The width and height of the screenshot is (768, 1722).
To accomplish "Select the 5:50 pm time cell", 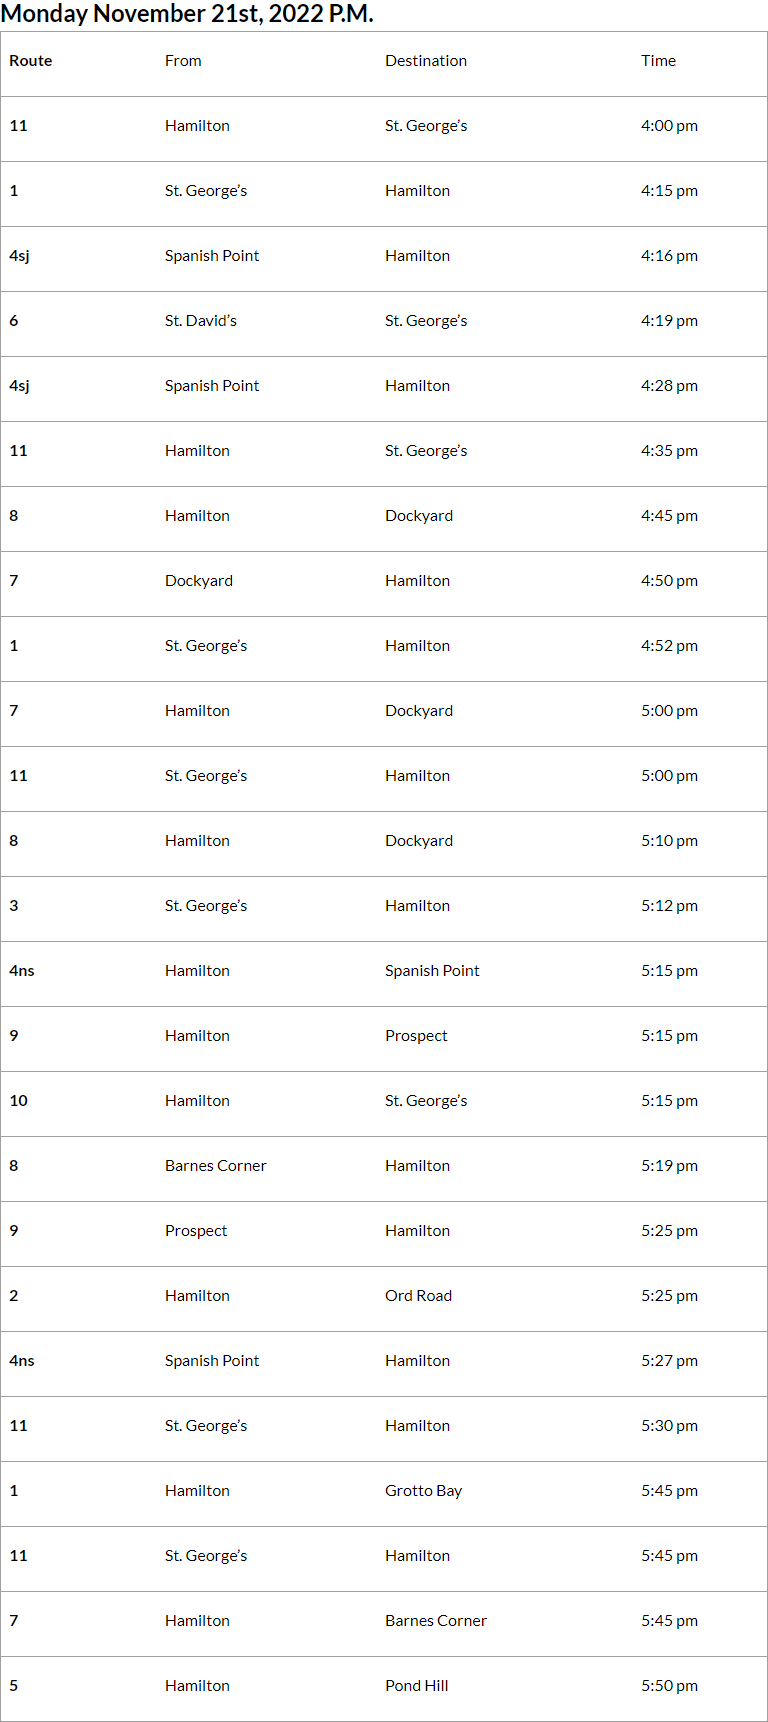I will (x=669, y=1686).
